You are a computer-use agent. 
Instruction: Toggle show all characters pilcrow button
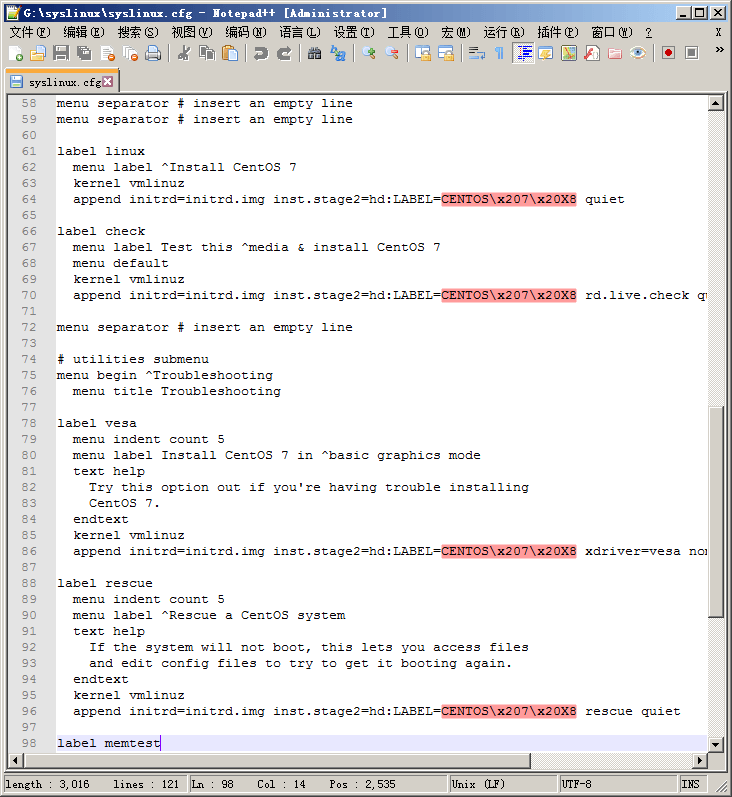(x=499, y=54)
